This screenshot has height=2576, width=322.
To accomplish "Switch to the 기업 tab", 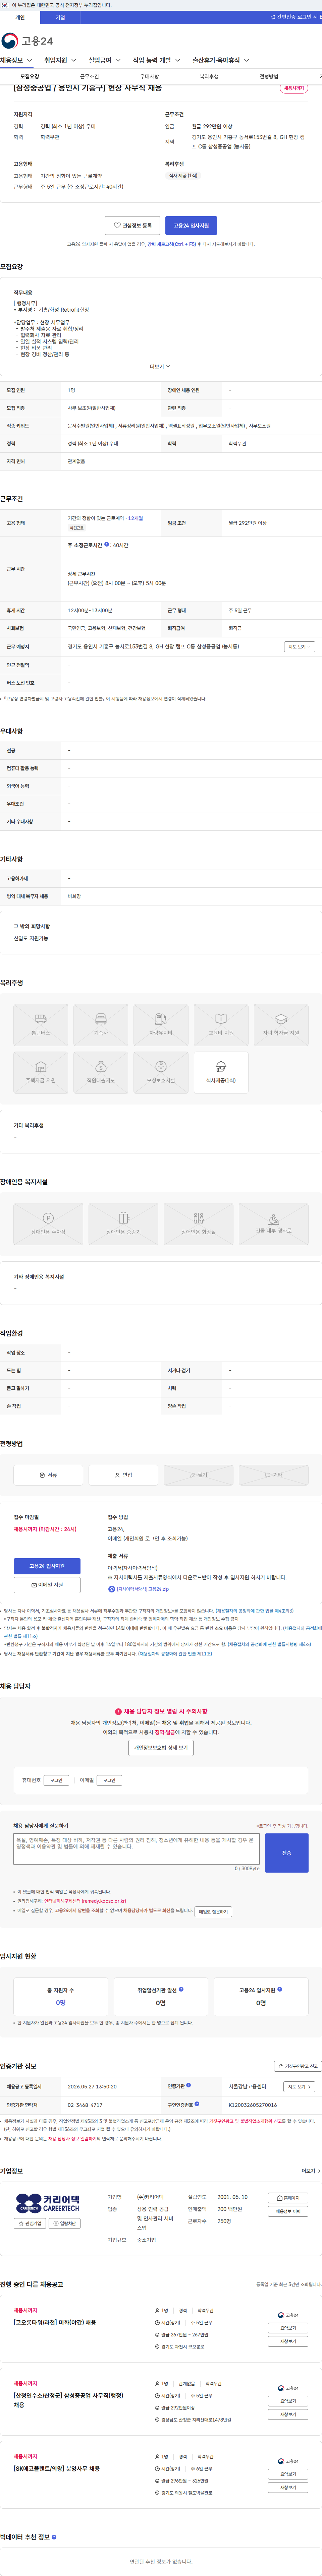I will click(x=60, y=17).
